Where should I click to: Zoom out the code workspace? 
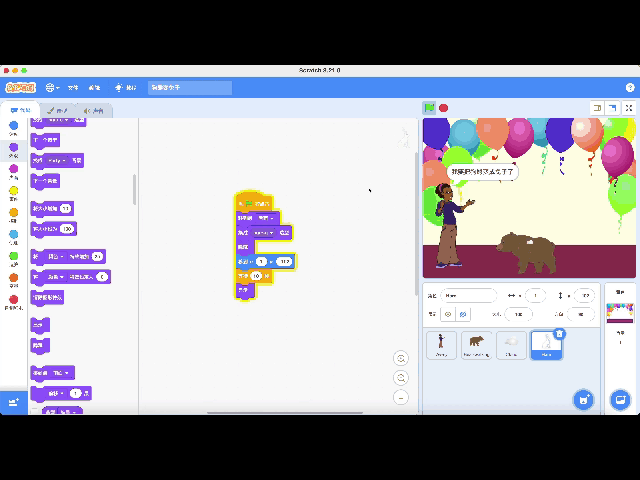[x=401, y=378]
